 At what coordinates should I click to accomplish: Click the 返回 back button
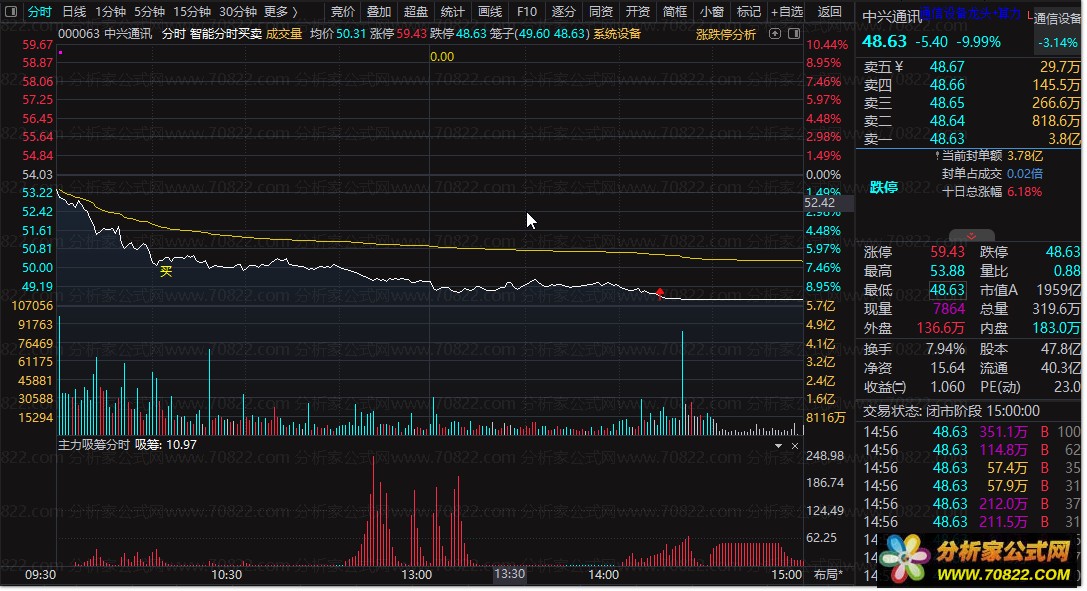pos(829,12)
